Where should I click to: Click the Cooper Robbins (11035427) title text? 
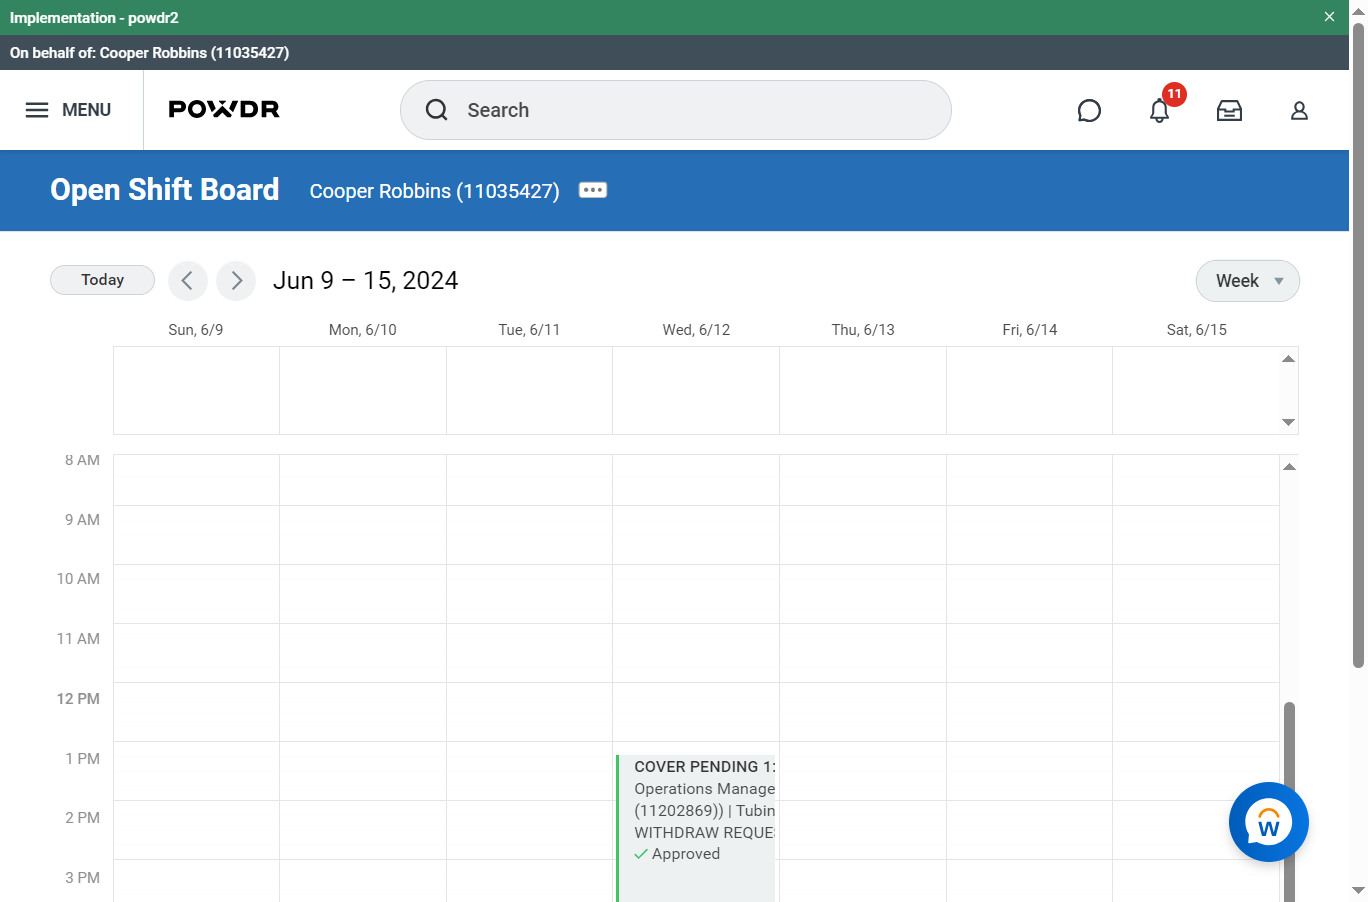pos(435,191)
